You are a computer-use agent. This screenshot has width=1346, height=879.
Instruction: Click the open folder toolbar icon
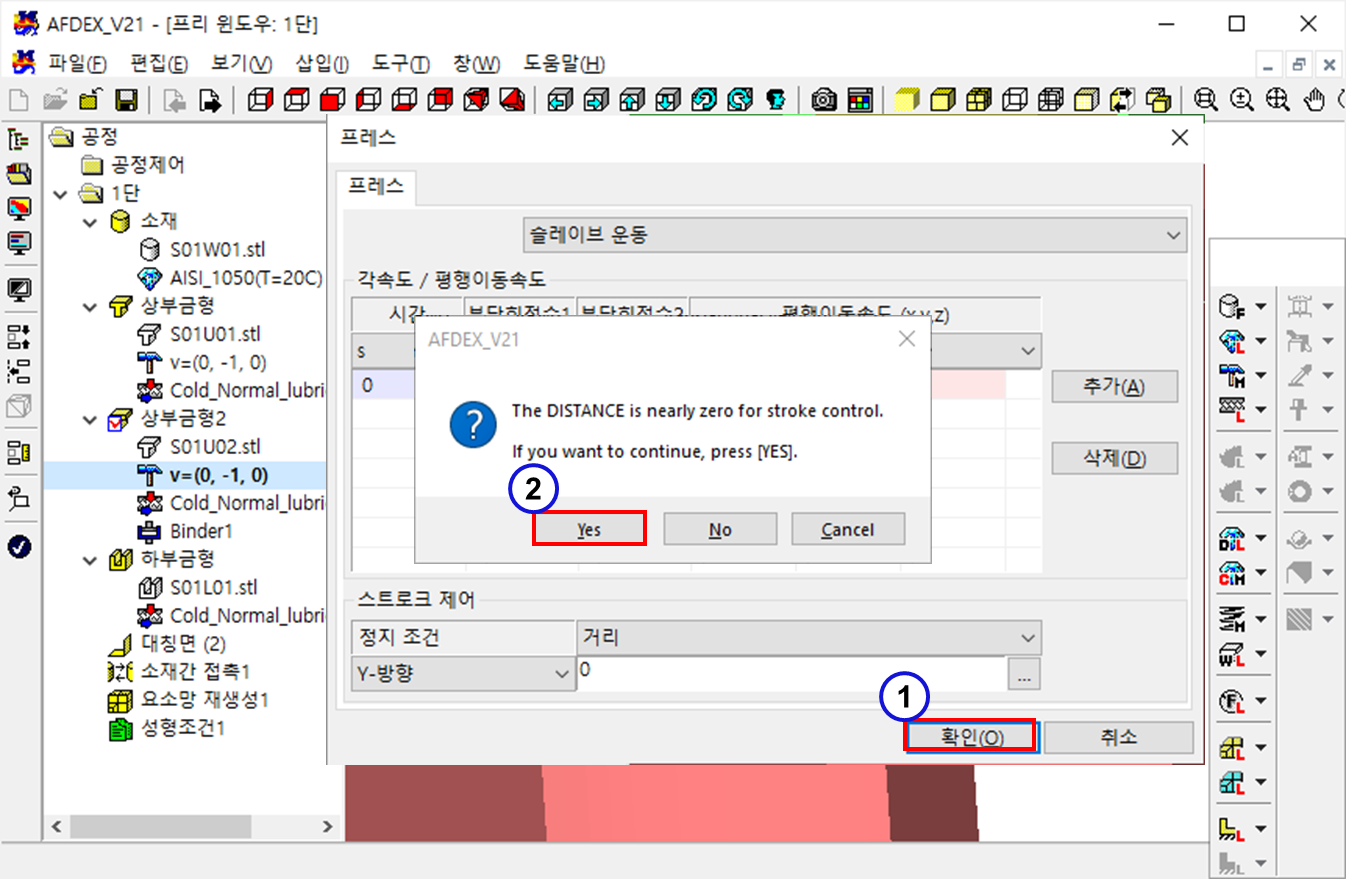click(x=54, y=100)
